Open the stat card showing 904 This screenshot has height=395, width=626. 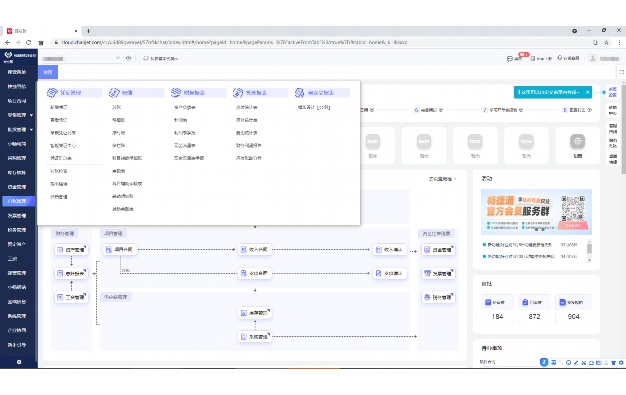pyautogui.click(x=573, y=309)
